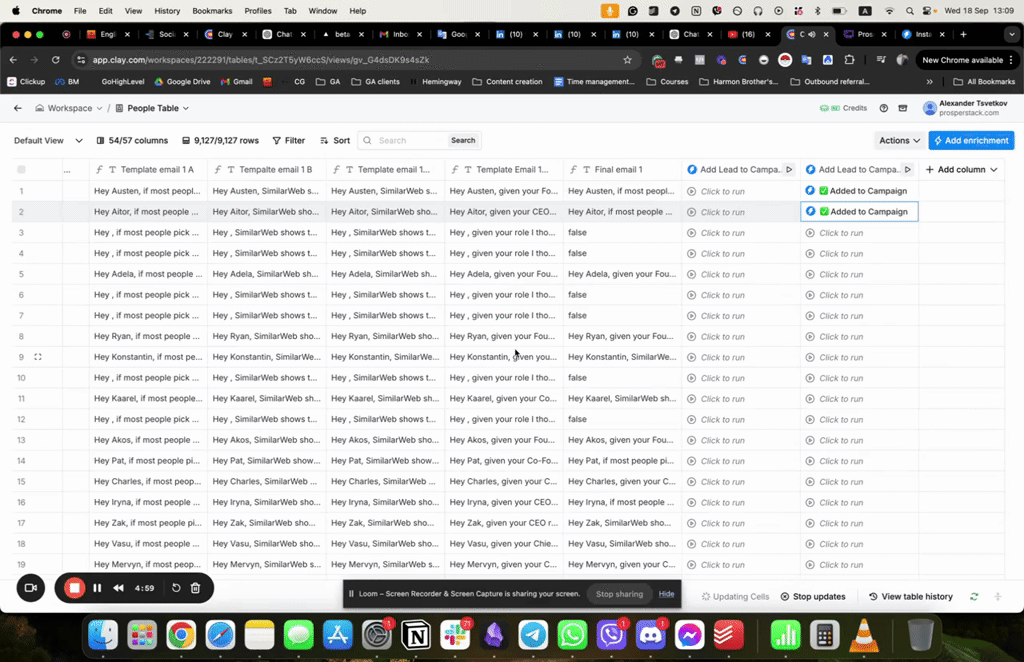Run the play icon in row 3
Image resolution: width=1024 pixels, height=662 pixels.
(x=692, y=233)
